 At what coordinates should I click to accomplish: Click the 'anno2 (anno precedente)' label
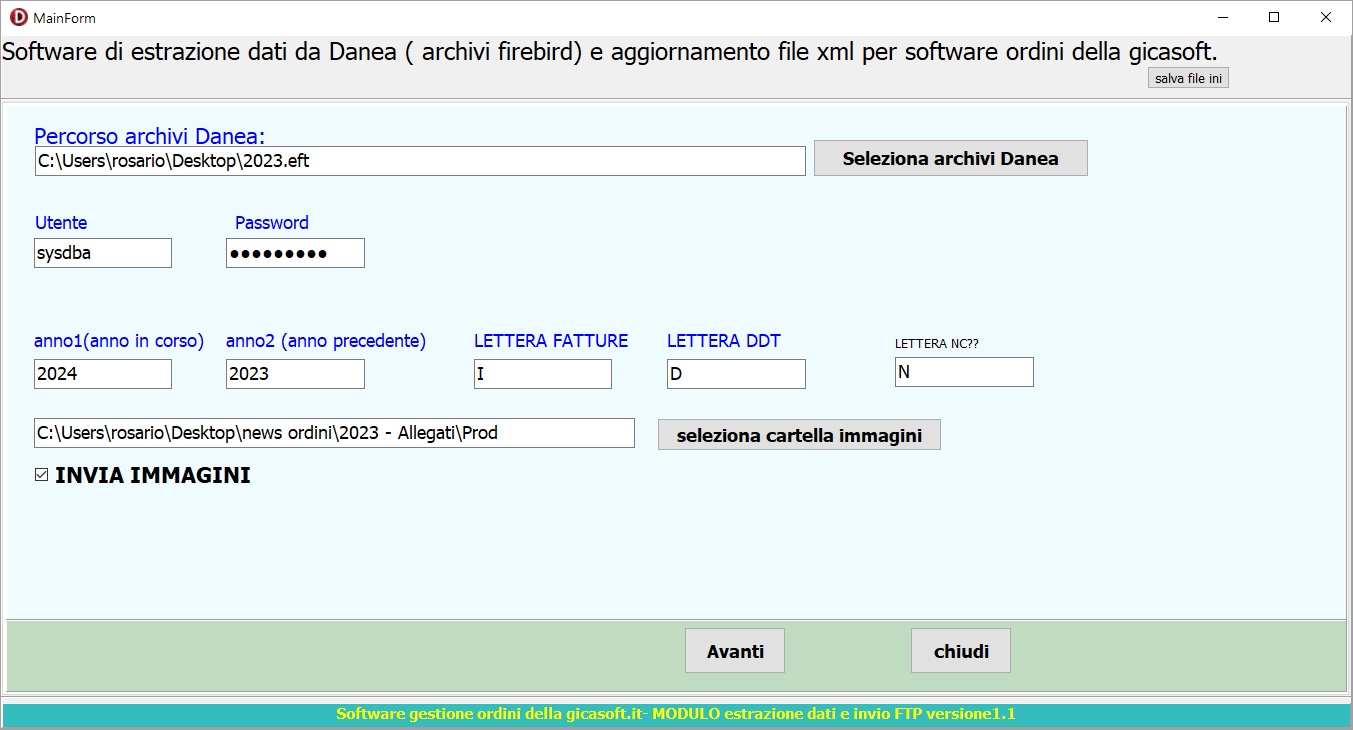326,341
